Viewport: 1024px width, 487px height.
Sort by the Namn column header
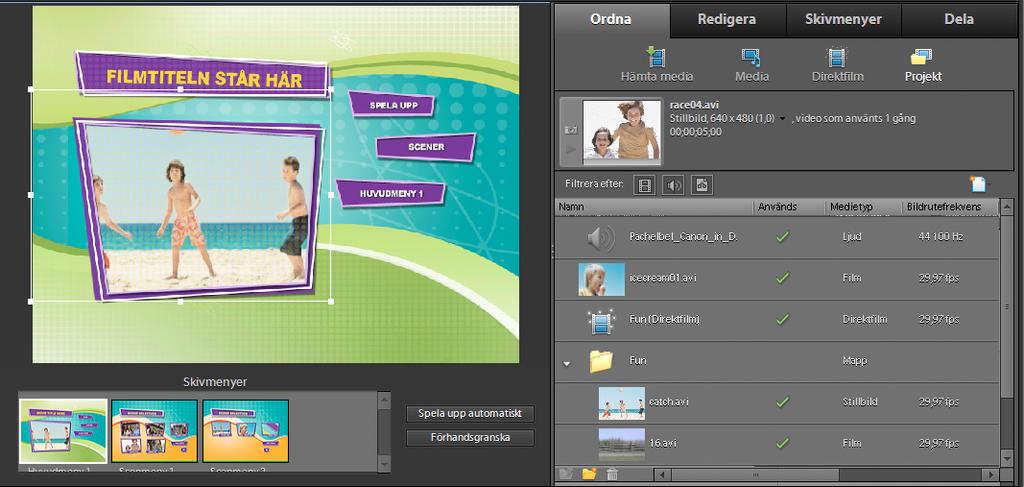point(654,207)
